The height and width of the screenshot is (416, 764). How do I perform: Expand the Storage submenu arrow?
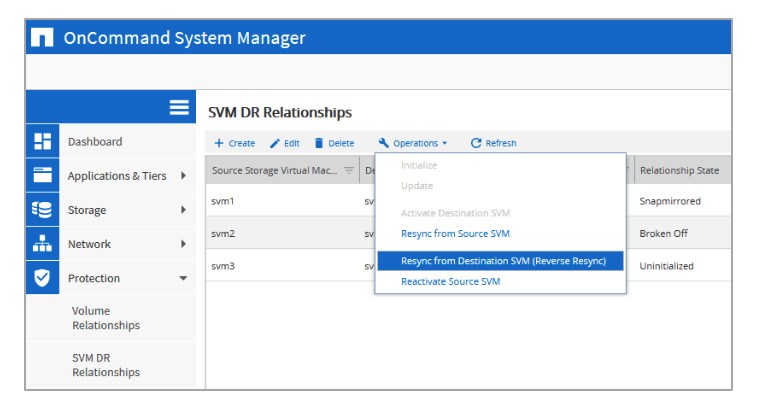(x=183, y=210)
